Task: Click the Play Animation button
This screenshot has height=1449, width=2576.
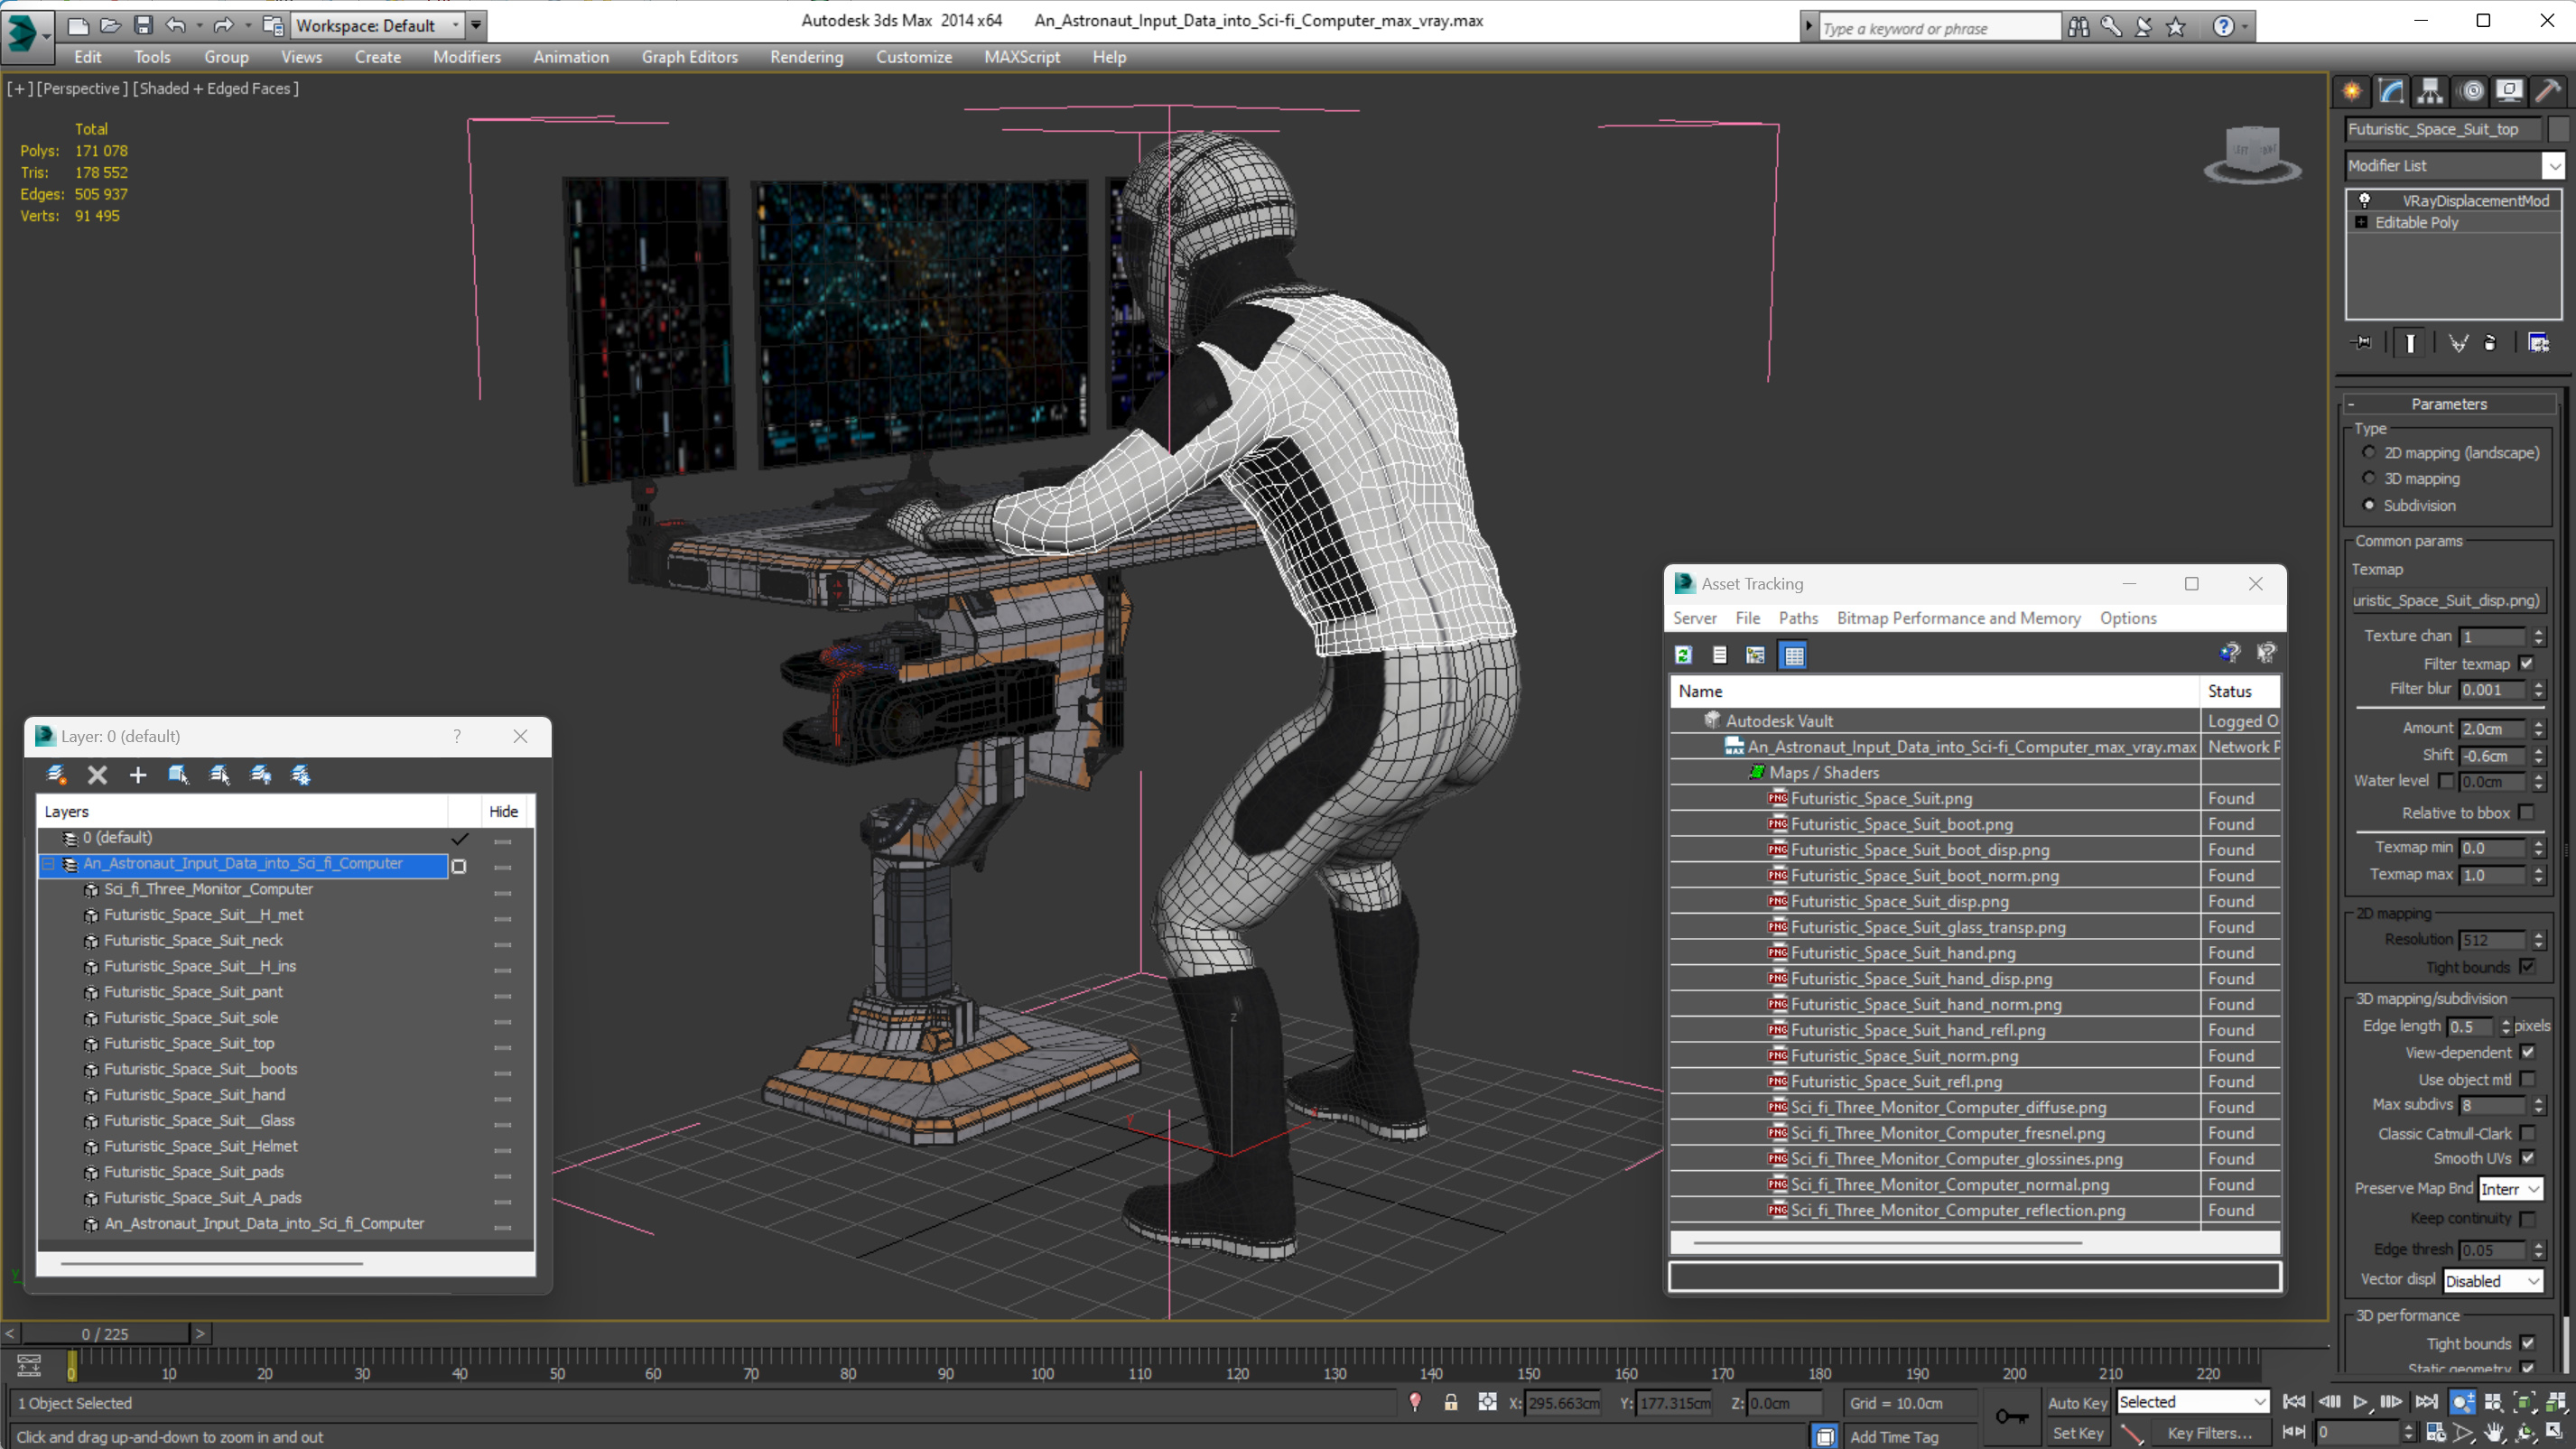Action: pos(2360,1402)
